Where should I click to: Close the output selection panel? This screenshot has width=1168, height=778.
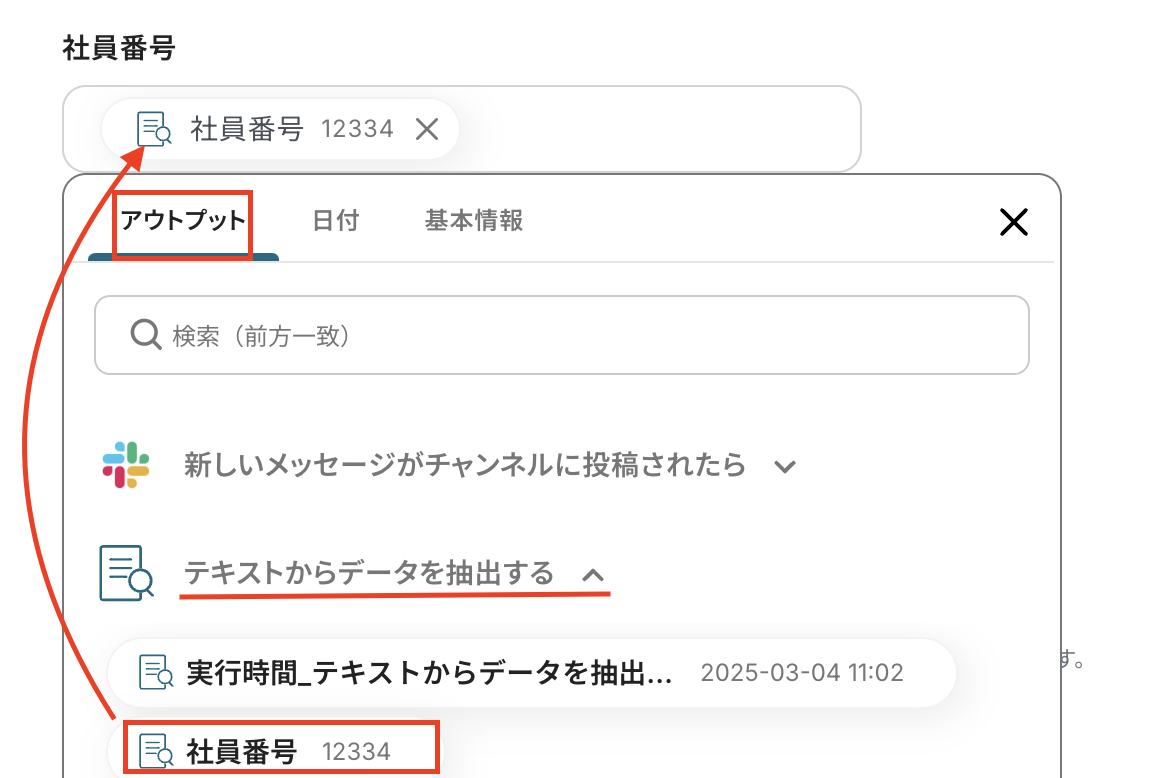pyautogui.click(x=1013, y=222)
